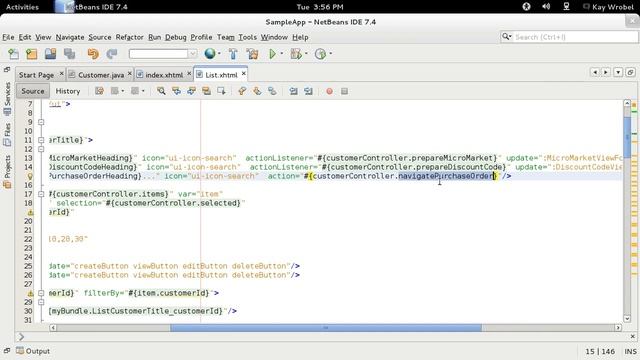
Task: Click Previous Bookmark icon
Action: click(x=242, y=91)
